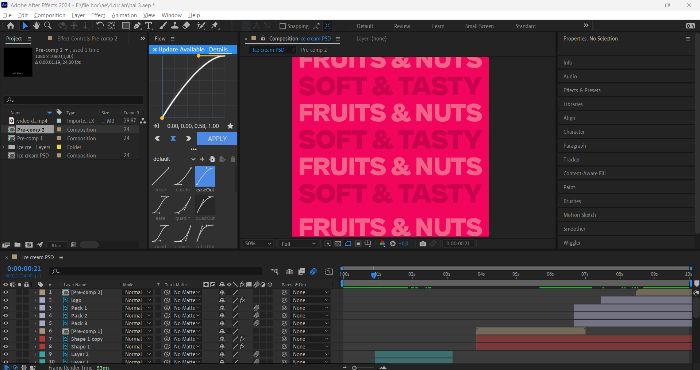Open blending mode dropdown for Pre-comp 2 layer
Viewport: 700px width, 370px height.
(138, 292)
